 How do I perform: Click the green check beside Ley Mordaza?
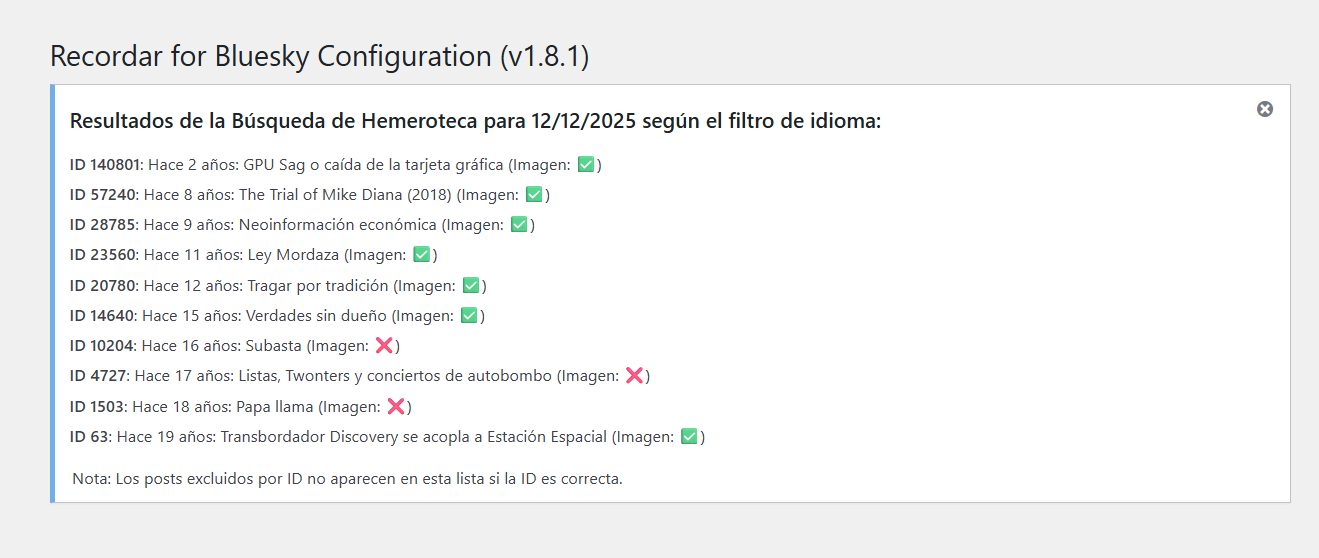click(422, 255)
